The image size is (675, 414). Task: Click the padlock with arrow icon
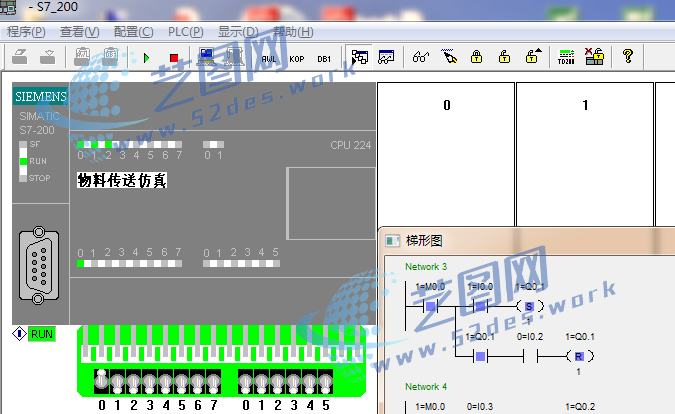(x=533, y=56)
